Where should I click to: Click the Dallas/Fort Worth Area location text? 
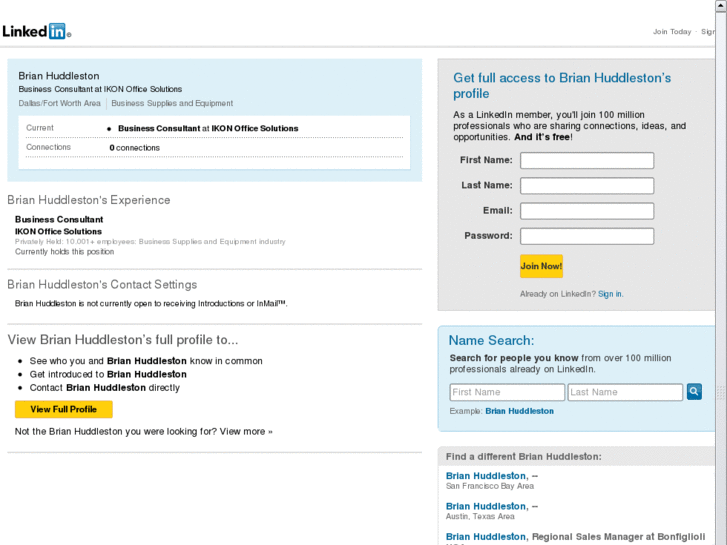59,103
